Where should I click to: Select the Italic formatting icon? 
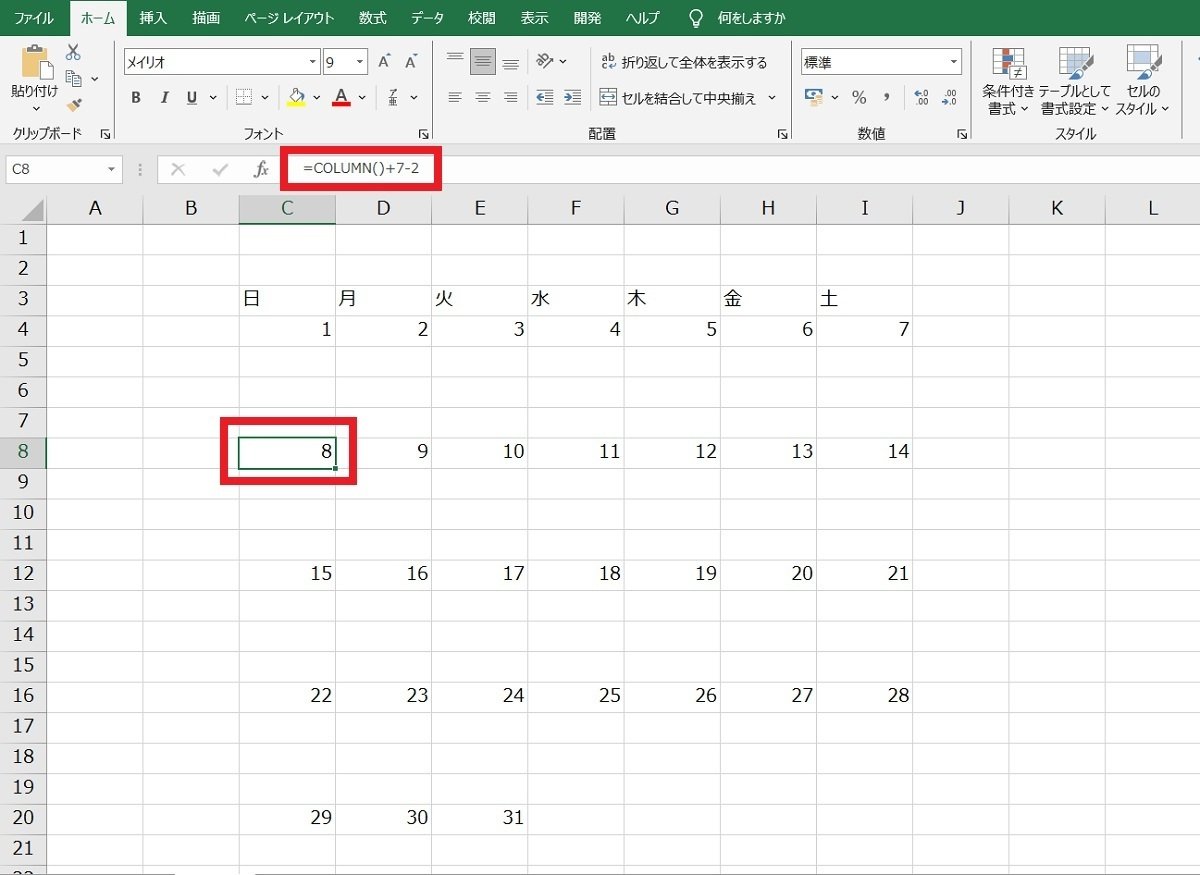tap(164, 97)
